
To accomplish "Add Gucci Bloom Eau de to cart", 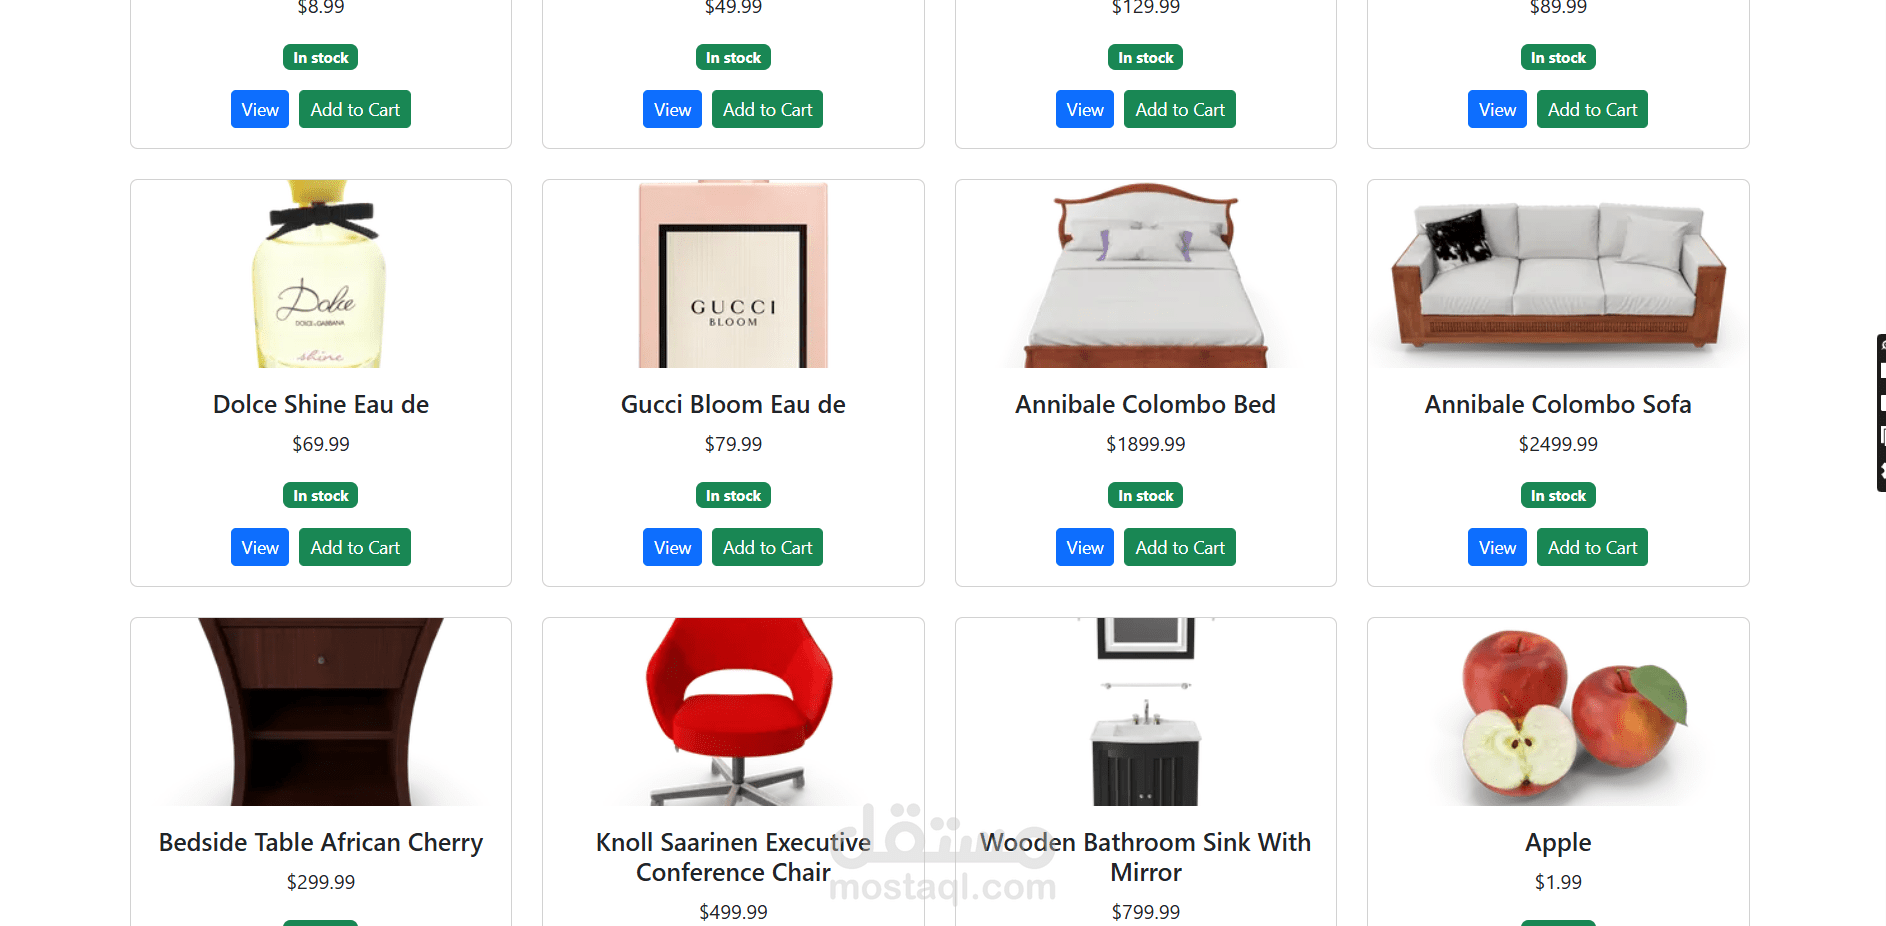I will click(x=767, y=547).
